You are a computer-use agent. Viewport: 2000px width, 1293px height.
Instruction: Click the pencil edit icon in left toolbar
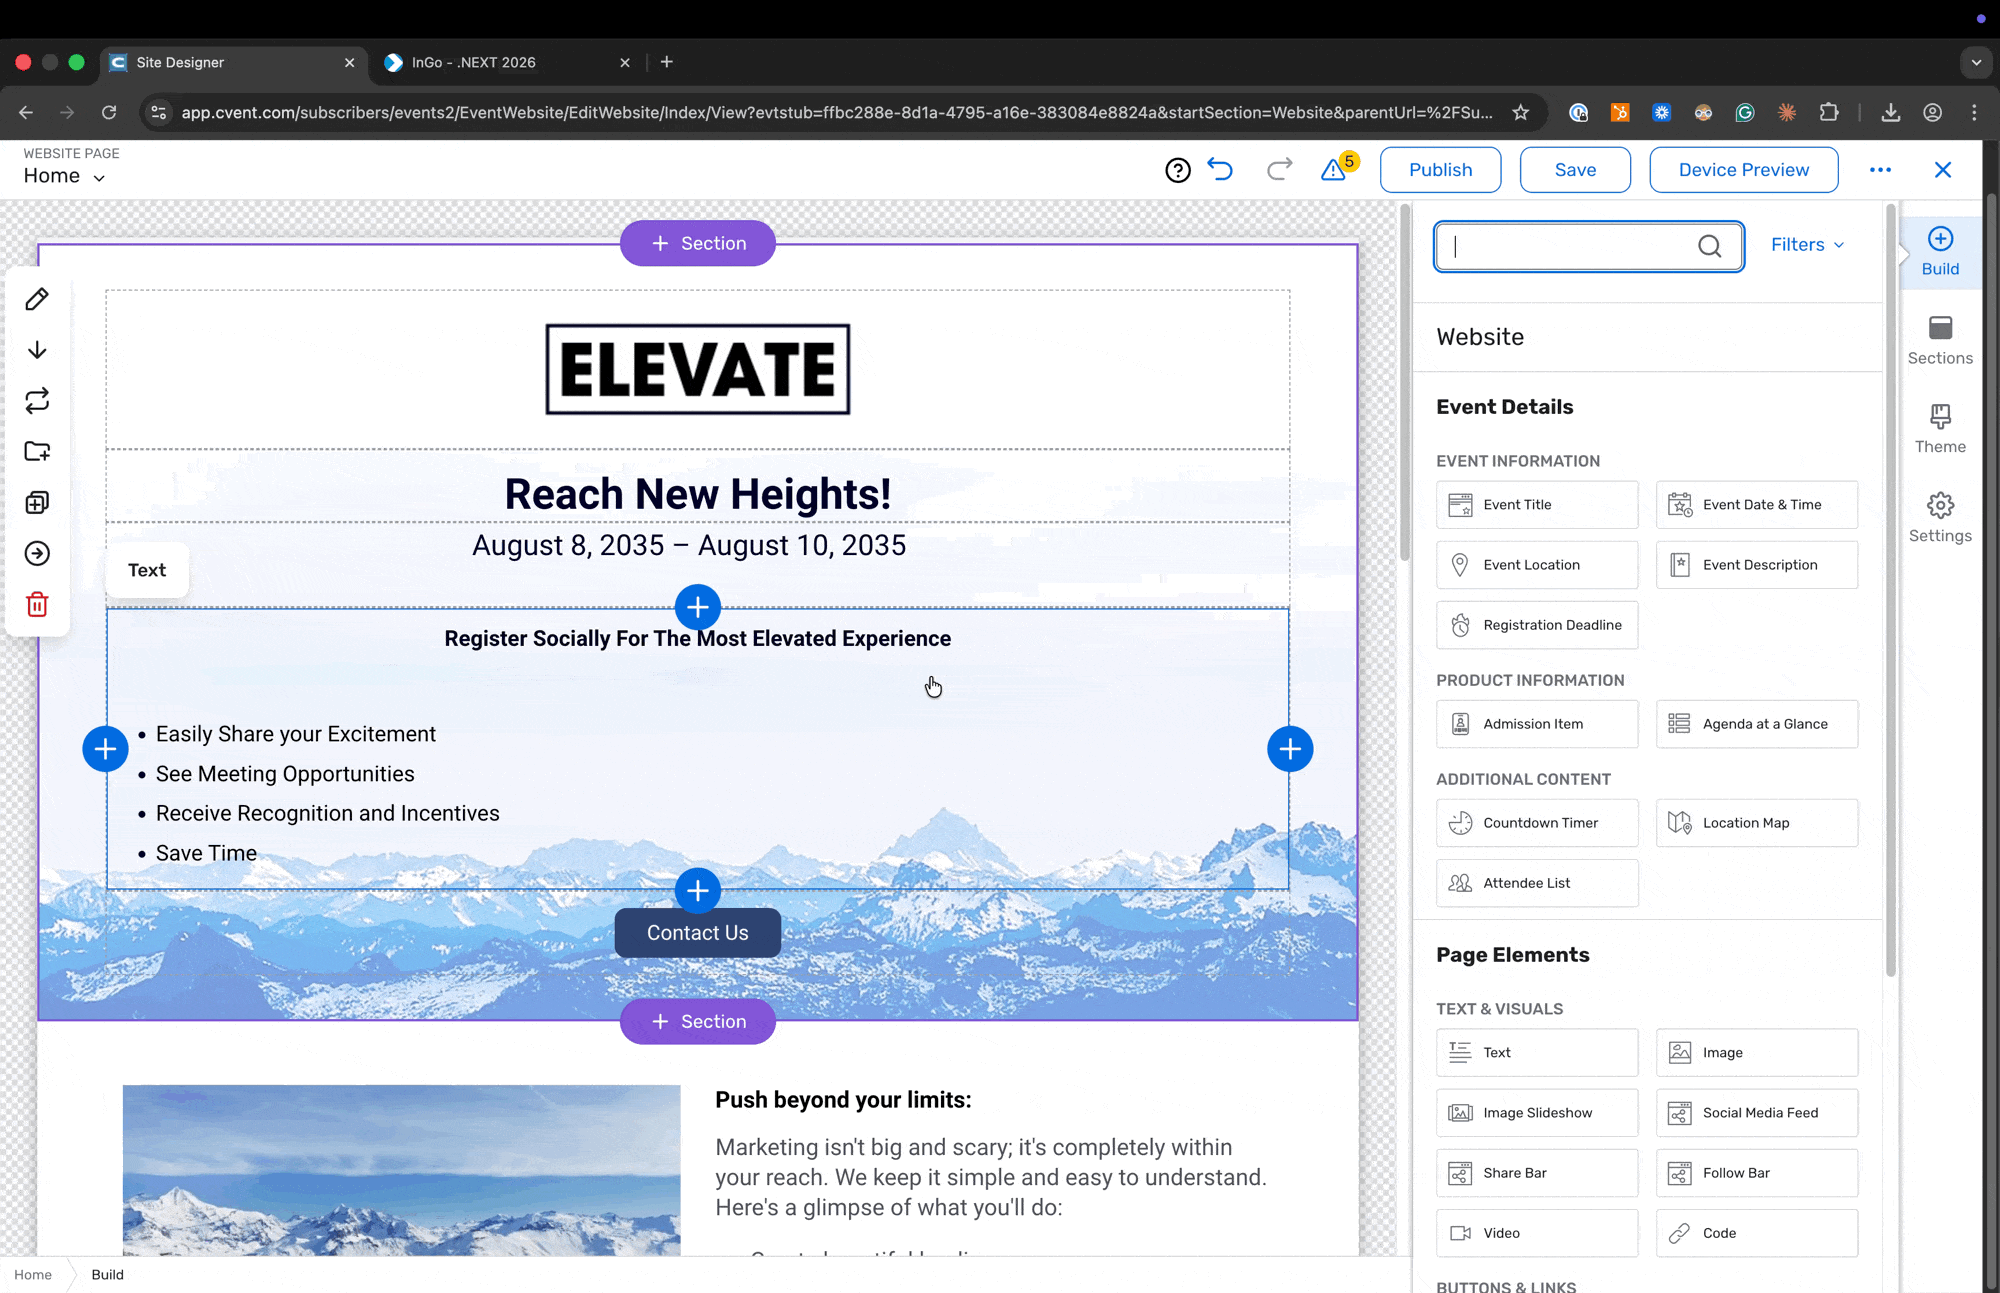37,299
